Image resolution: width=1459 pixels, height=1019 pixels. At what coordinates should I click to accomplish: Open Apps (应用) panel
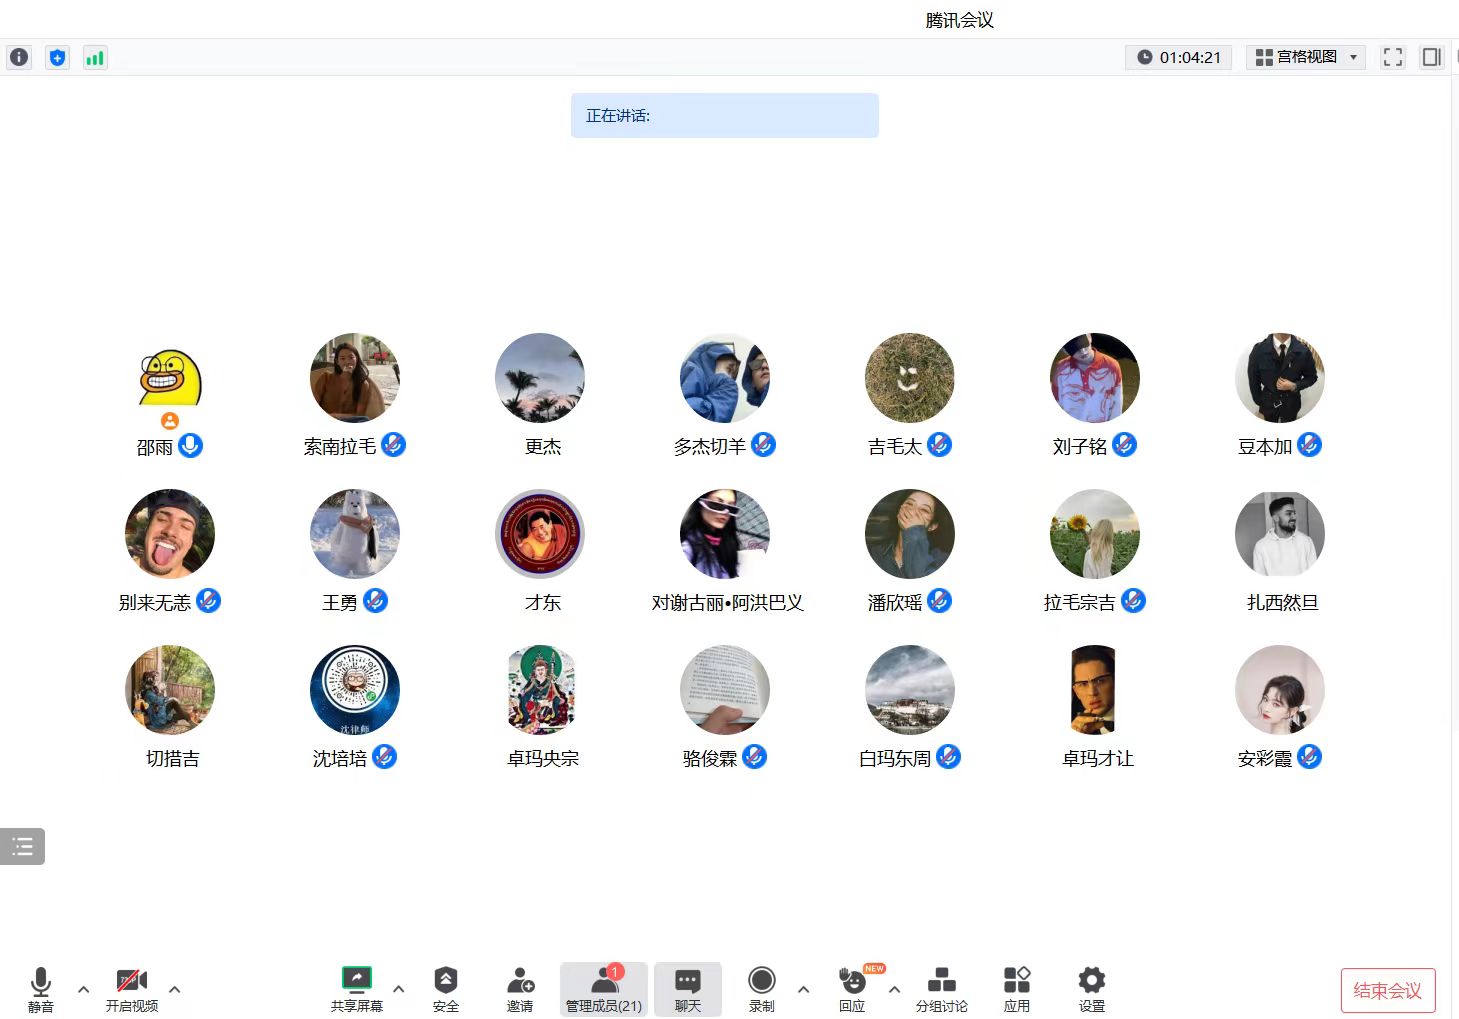(x=1016, y=989)
